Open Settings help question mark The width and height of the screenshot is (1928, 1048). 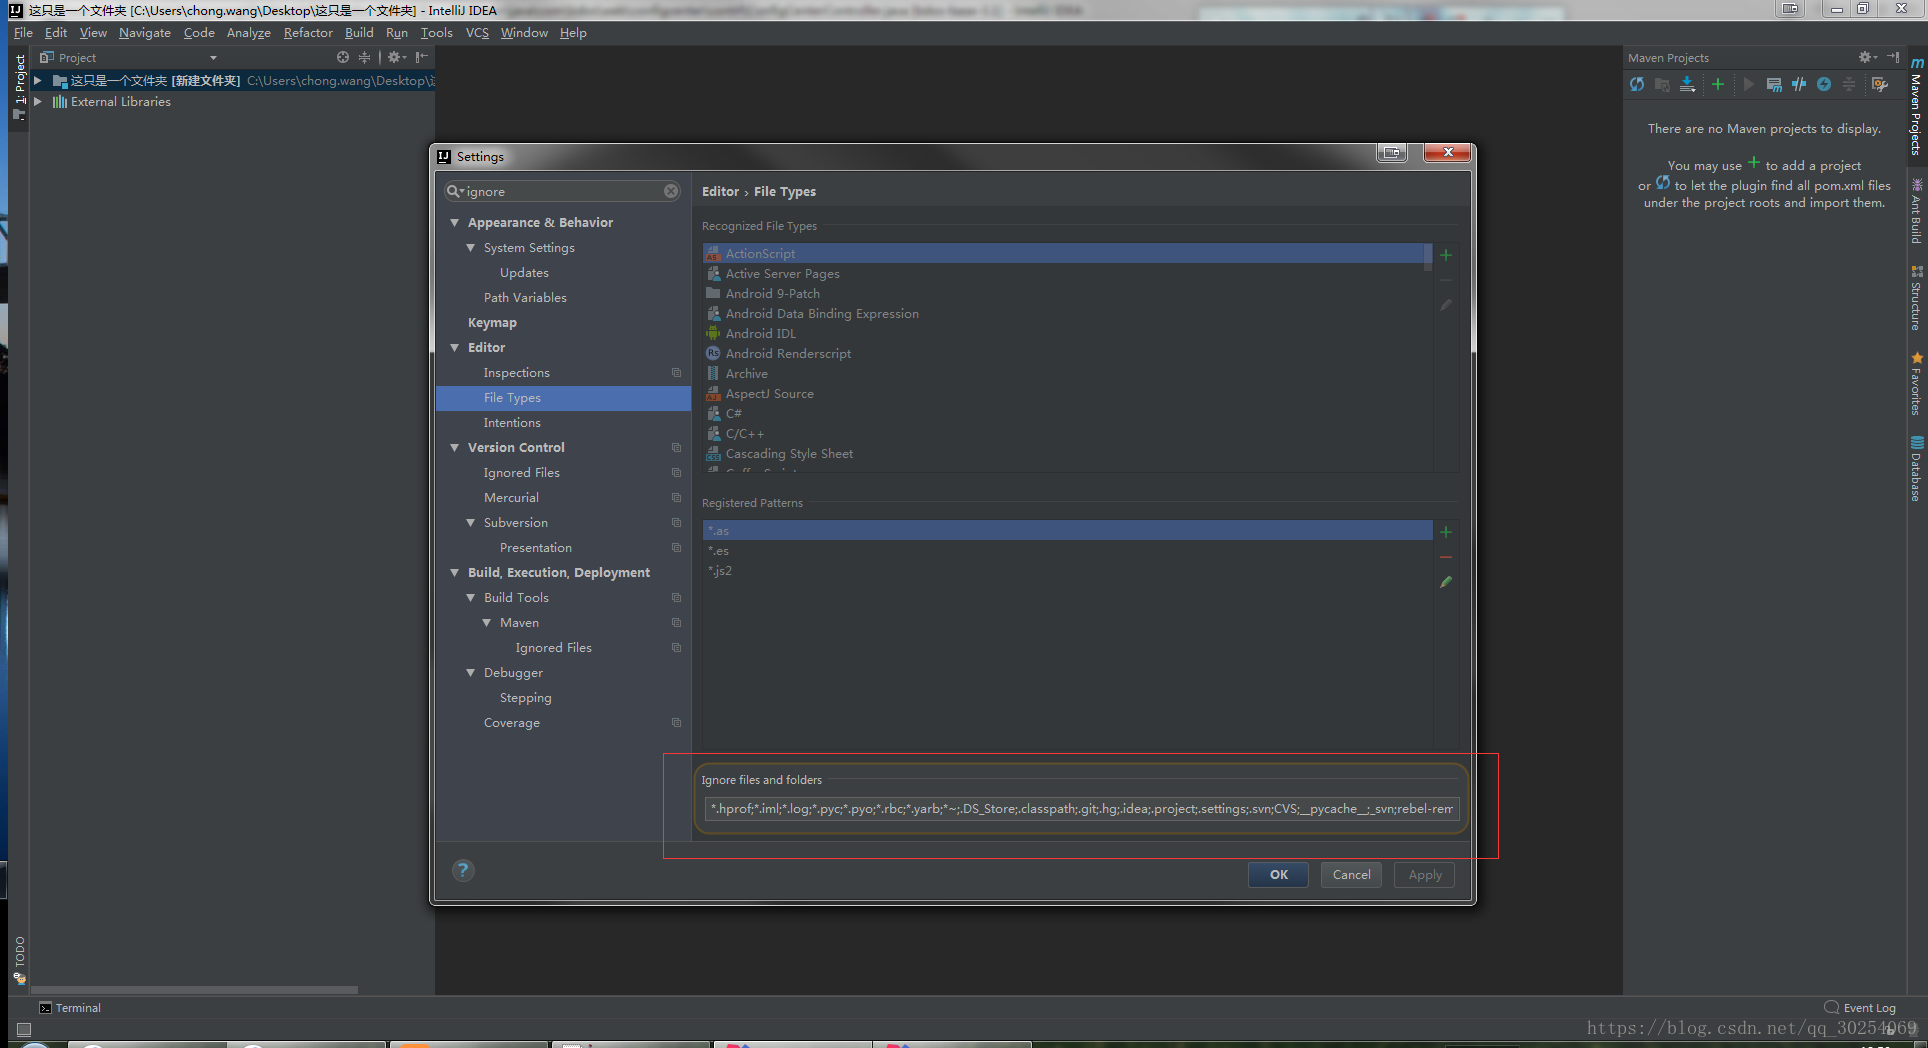[462, 870]
